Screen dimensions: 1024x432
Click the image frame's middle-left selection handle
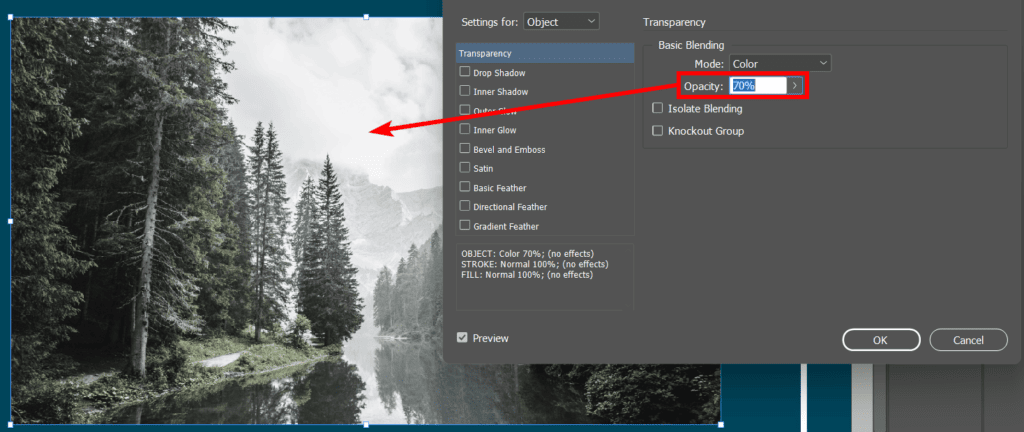pyautogui.click(x=11, y=221)
